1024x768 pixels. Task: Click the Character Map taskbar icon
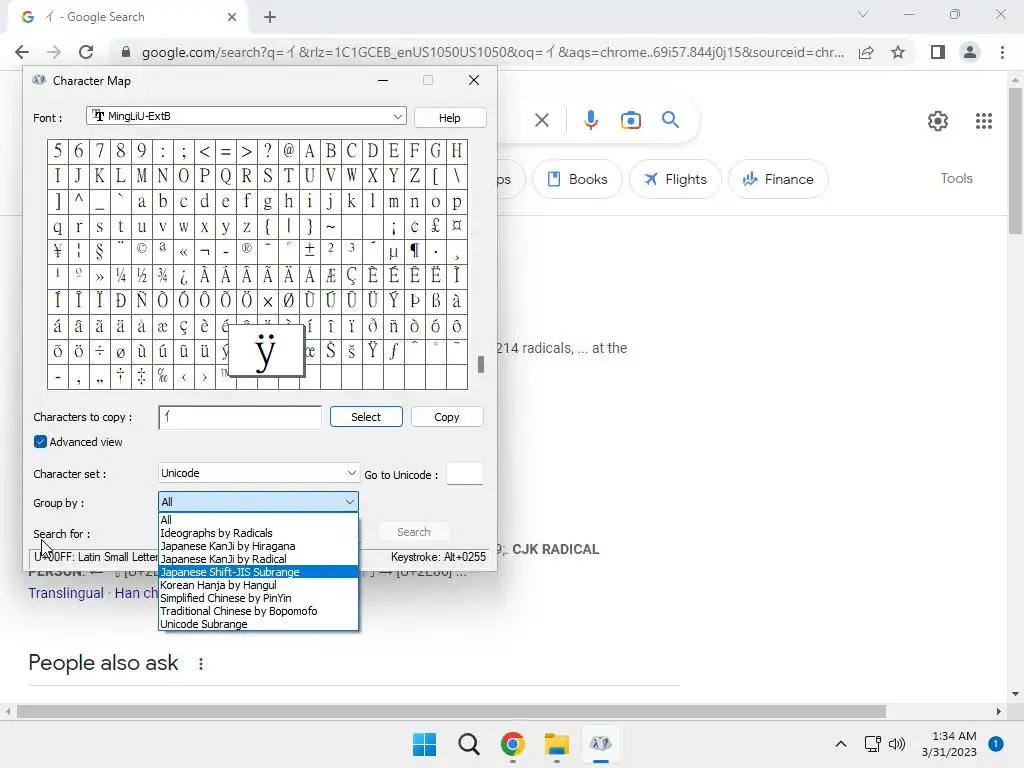point(600,744)
